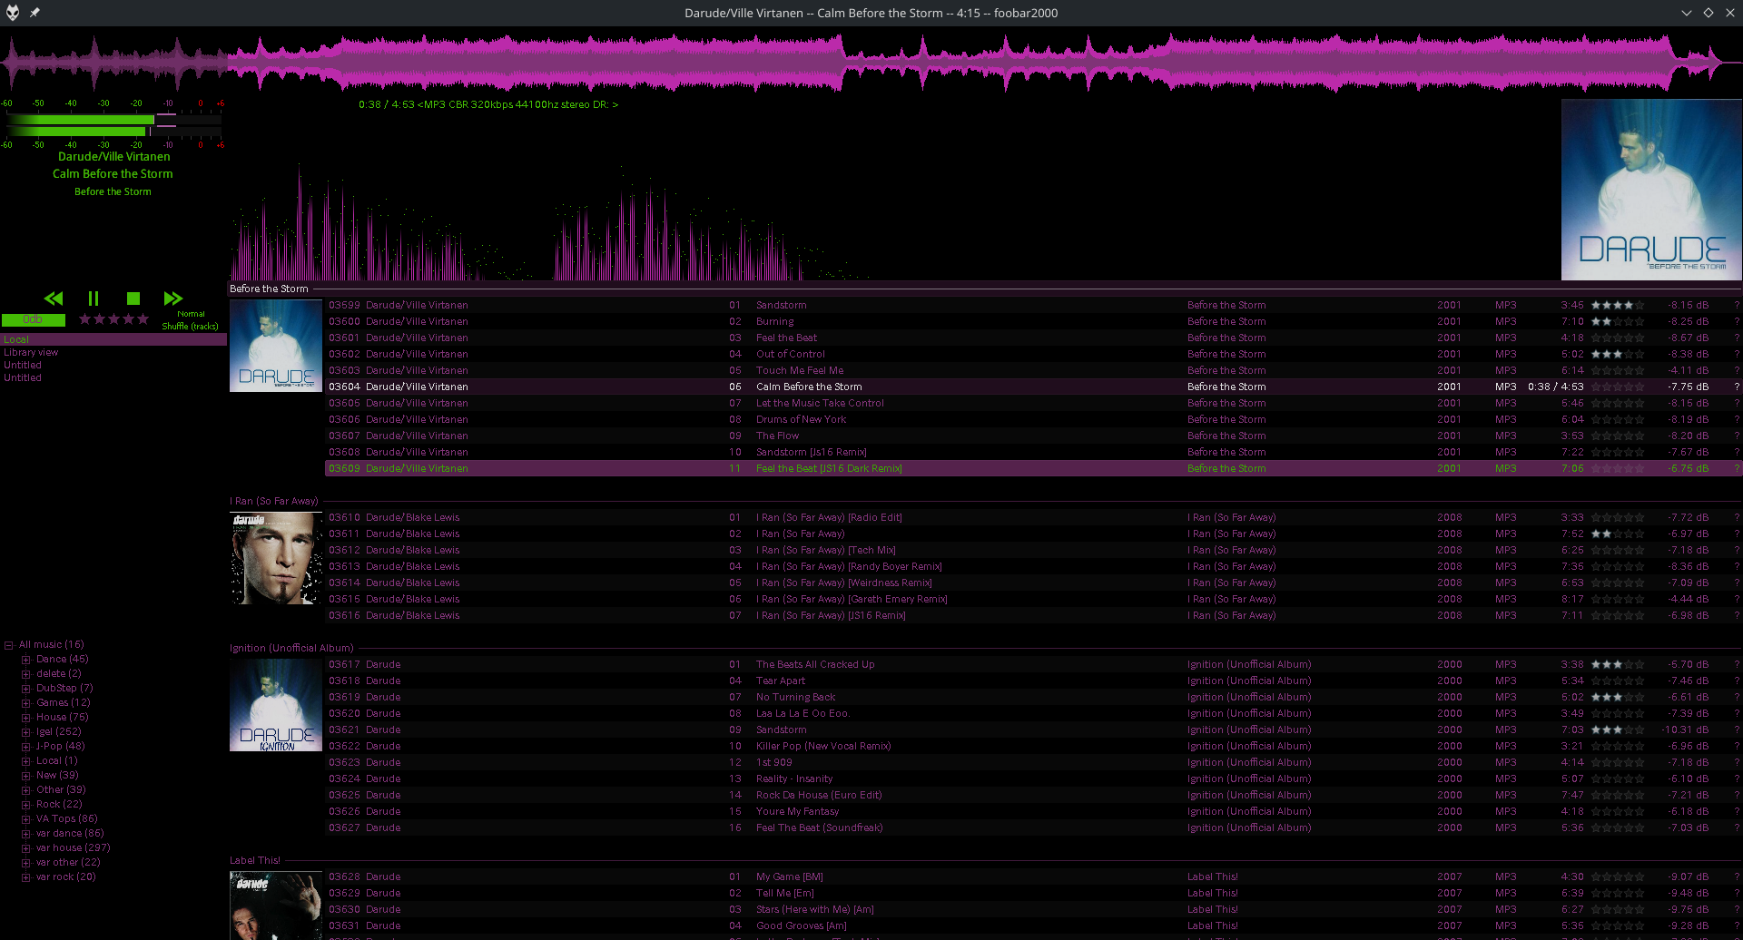Viewport: 1743px width, 940px height.
Task: Set the Out of Control rating stars
Action: click(x=1617, y=354)
